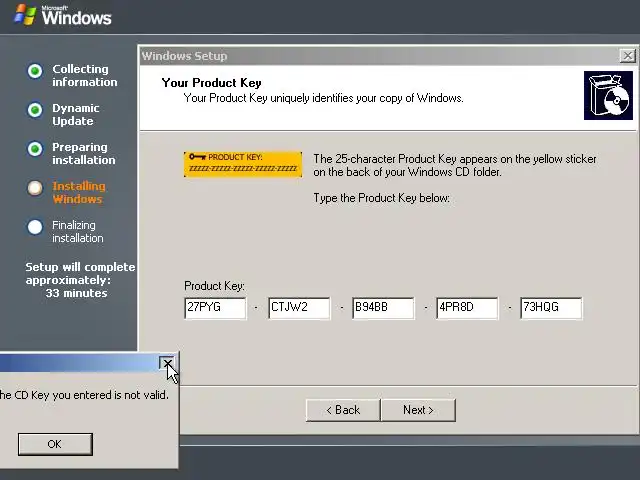Click the Dynamic Update step indicator

[x=35, y=110]
